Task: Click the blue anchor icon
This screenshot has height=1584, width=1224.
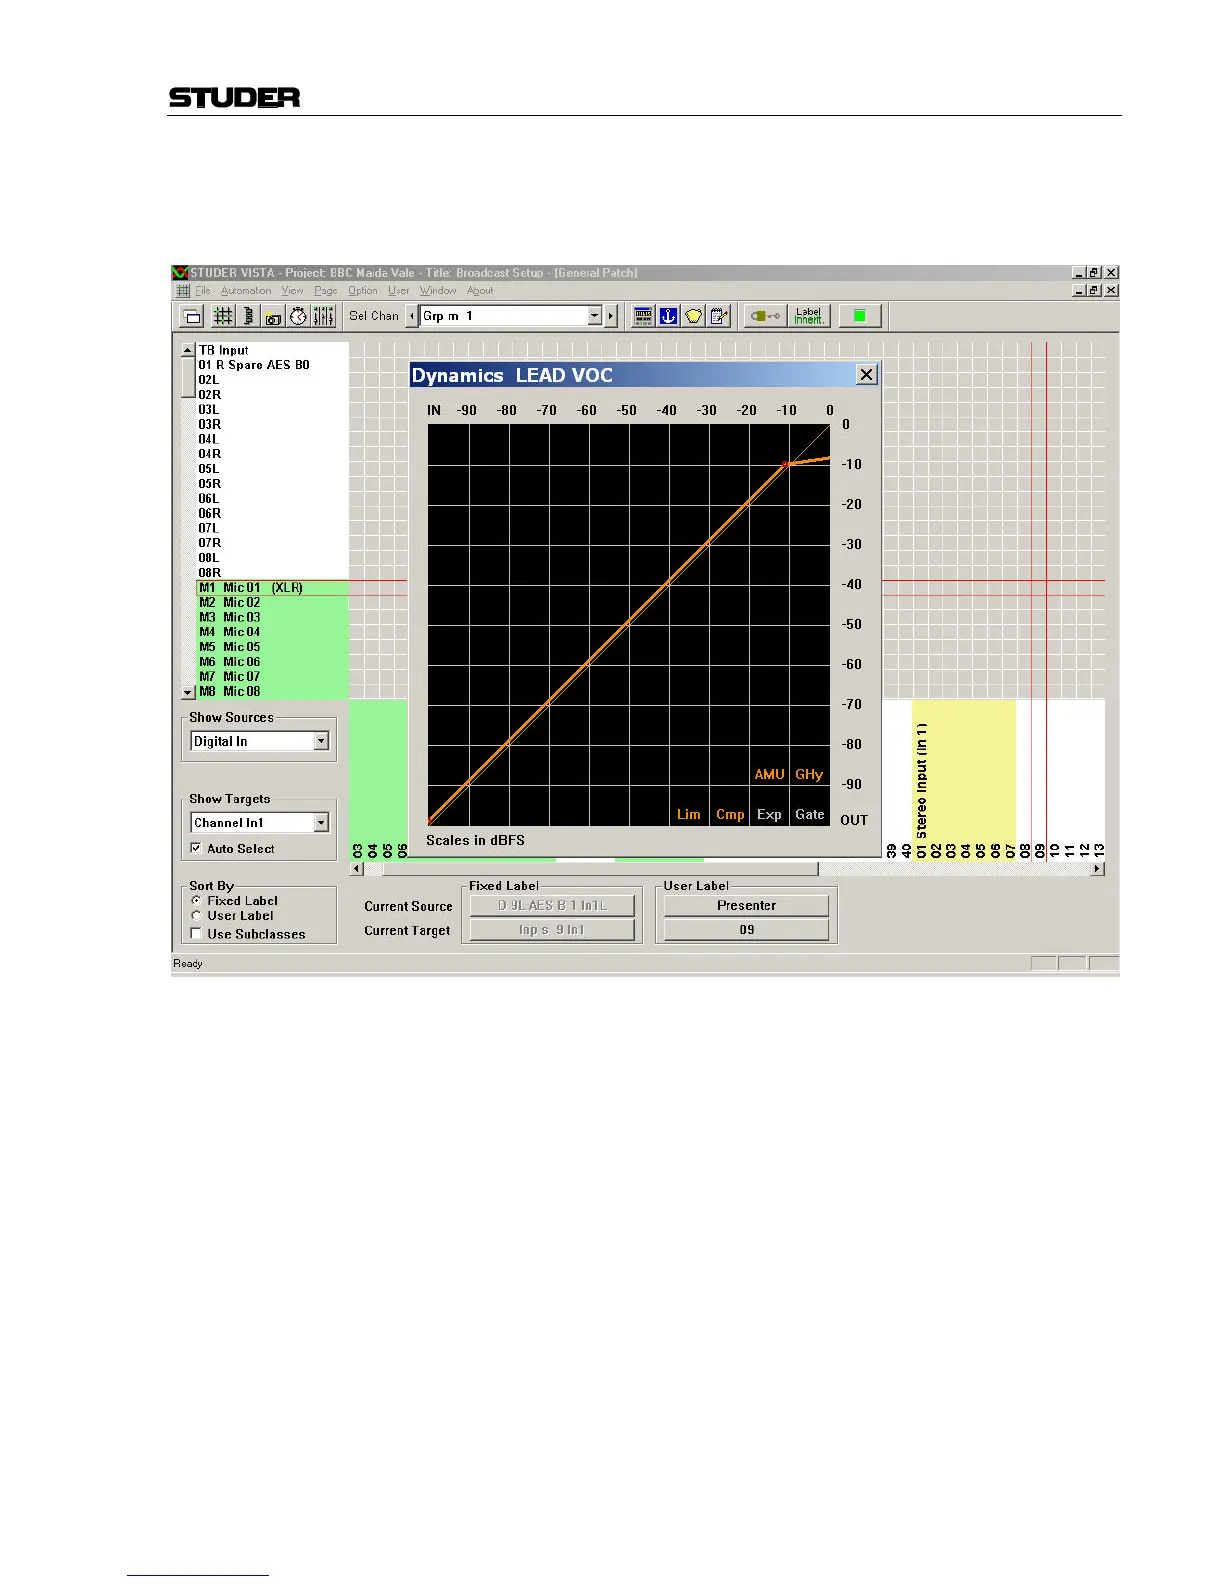Action: (668, 316)
